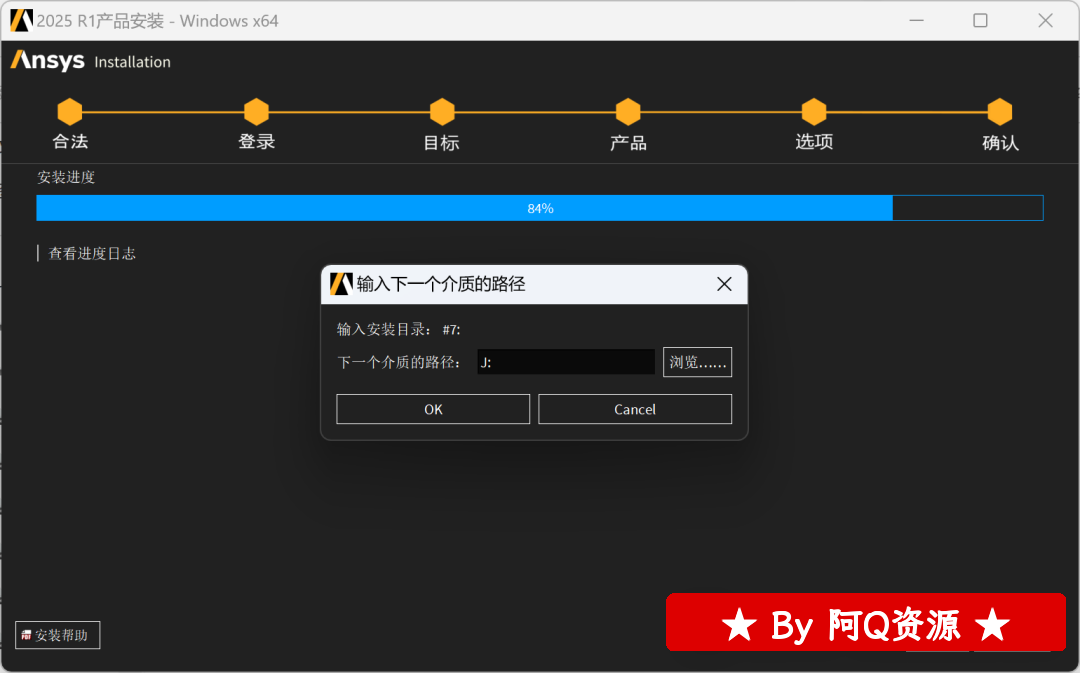
Task: Minimize the 2025 R1 installer window
Action: pos(916,21)
